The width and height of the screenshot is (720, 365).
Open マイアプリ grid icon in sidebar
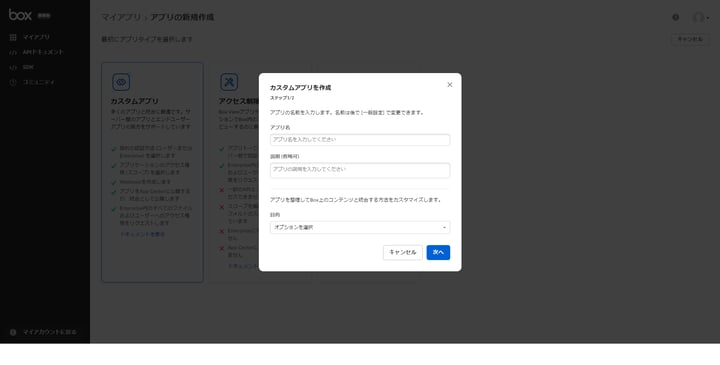pyautogui.click(x=13, y=37)
